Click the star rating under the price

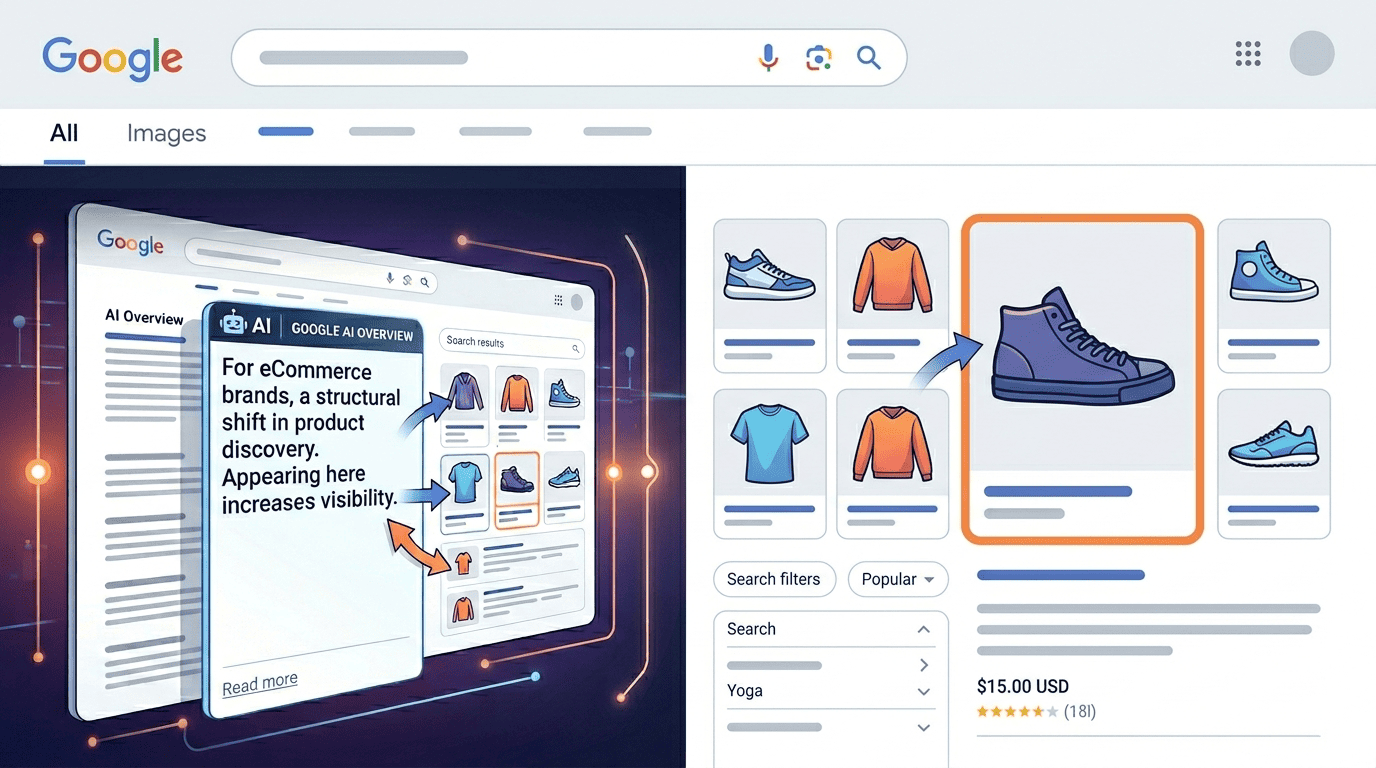[1017, 712]
